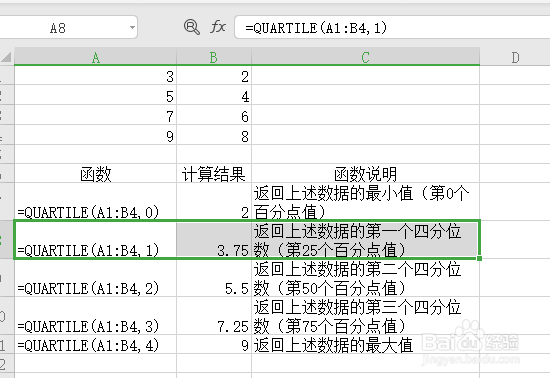Viewport: 550px width, 378px height.
Task: Click the 计算结果 header cell
Action: [214, 173]
